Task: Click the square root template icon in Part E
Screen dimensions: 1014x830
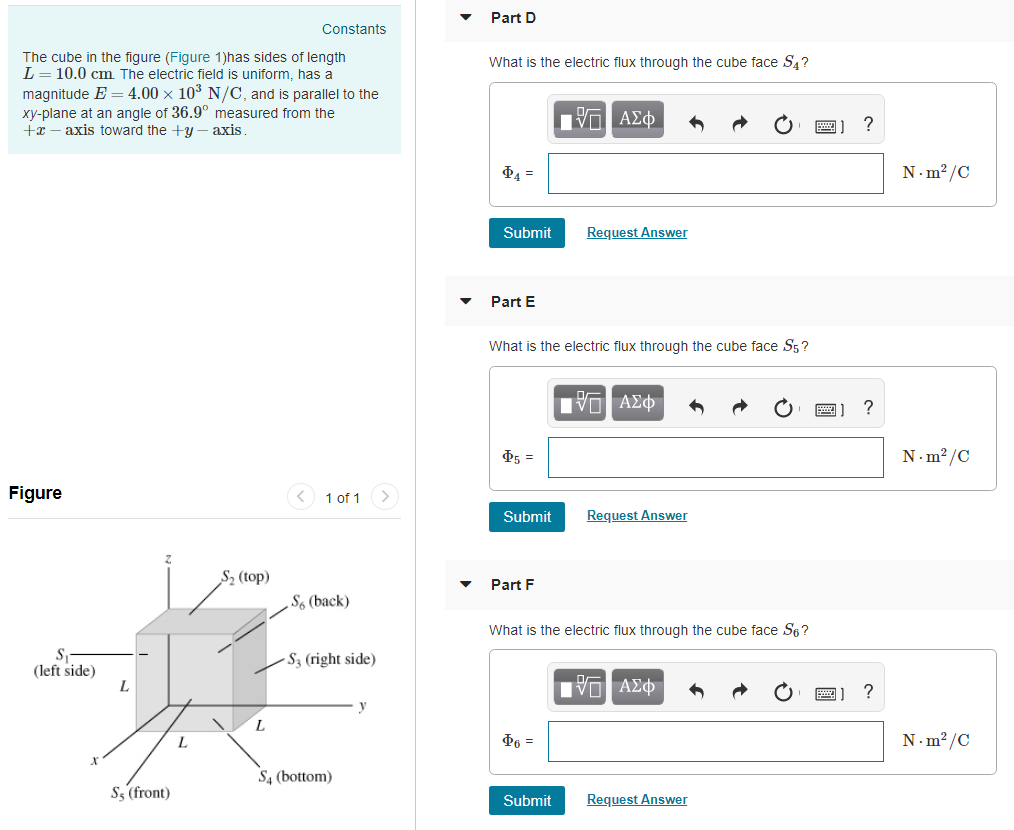Action: point(578,403)
